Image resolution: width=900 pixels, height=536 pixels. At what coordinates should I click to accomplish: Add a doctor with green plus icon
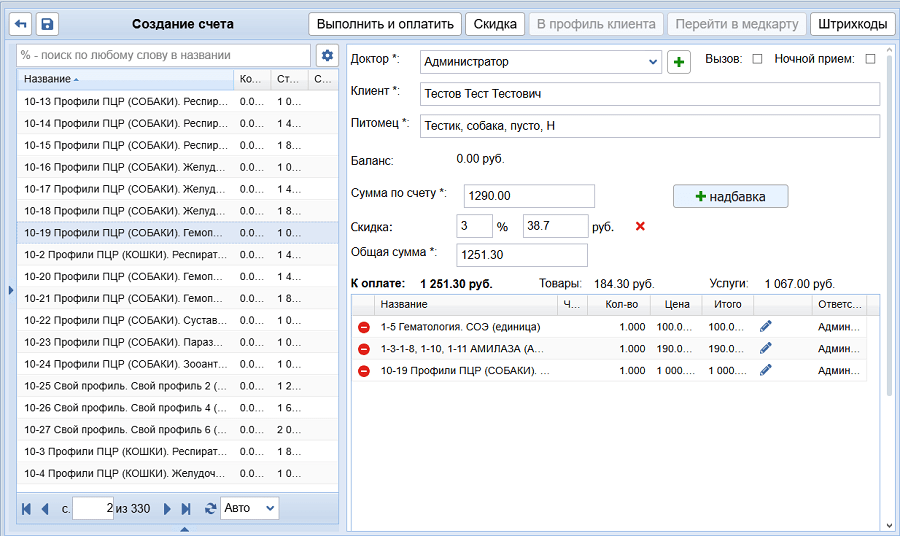coord(679,62)
